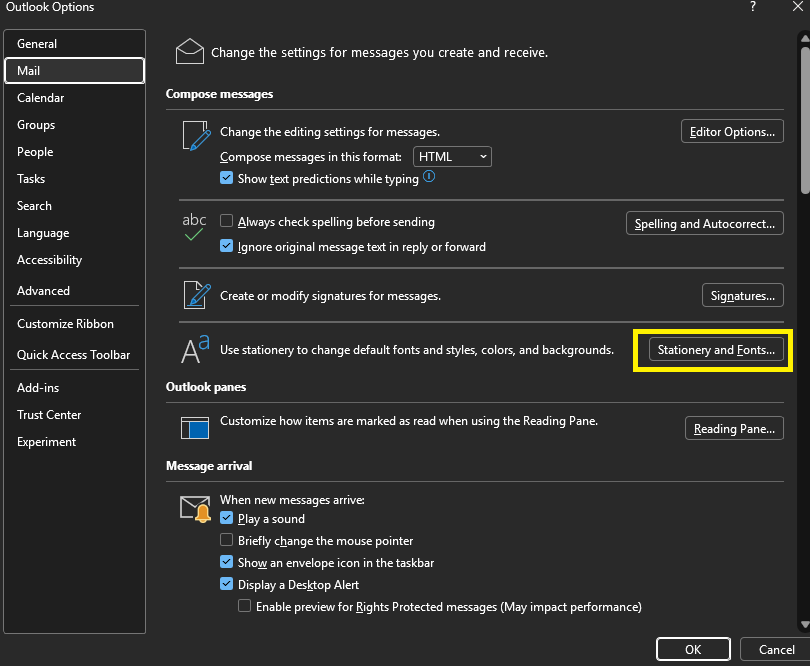This screenshot has width=810, height=666.
Task: Uncheck Play a sound
Action: pyautogui.click(x=226, y=518)
